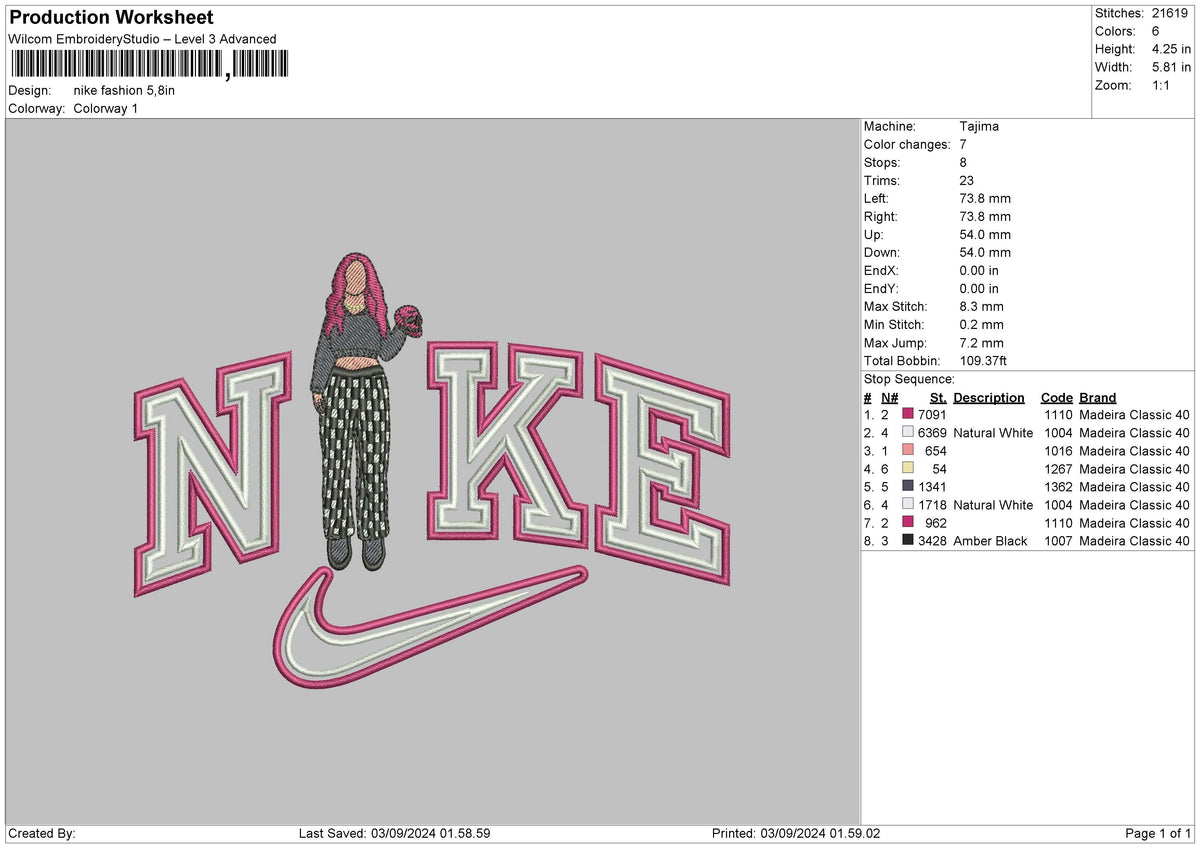Click stitch count 1341 in row 5

932,487
